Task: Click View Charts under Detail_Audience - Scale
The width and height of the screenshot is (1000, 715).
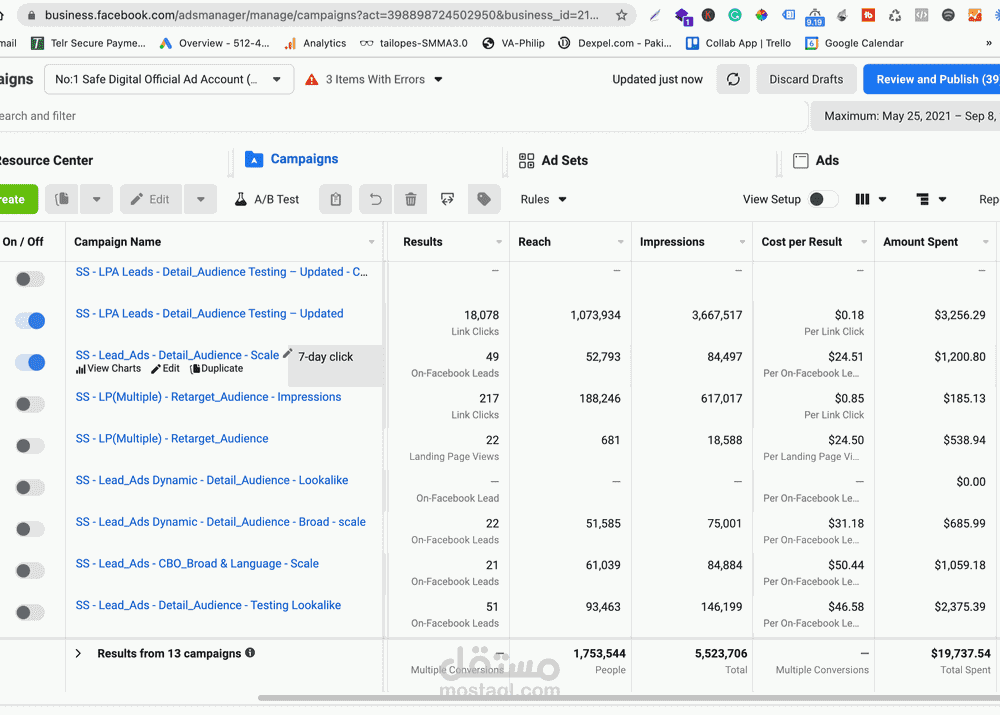Action: (x=108, y=369)
